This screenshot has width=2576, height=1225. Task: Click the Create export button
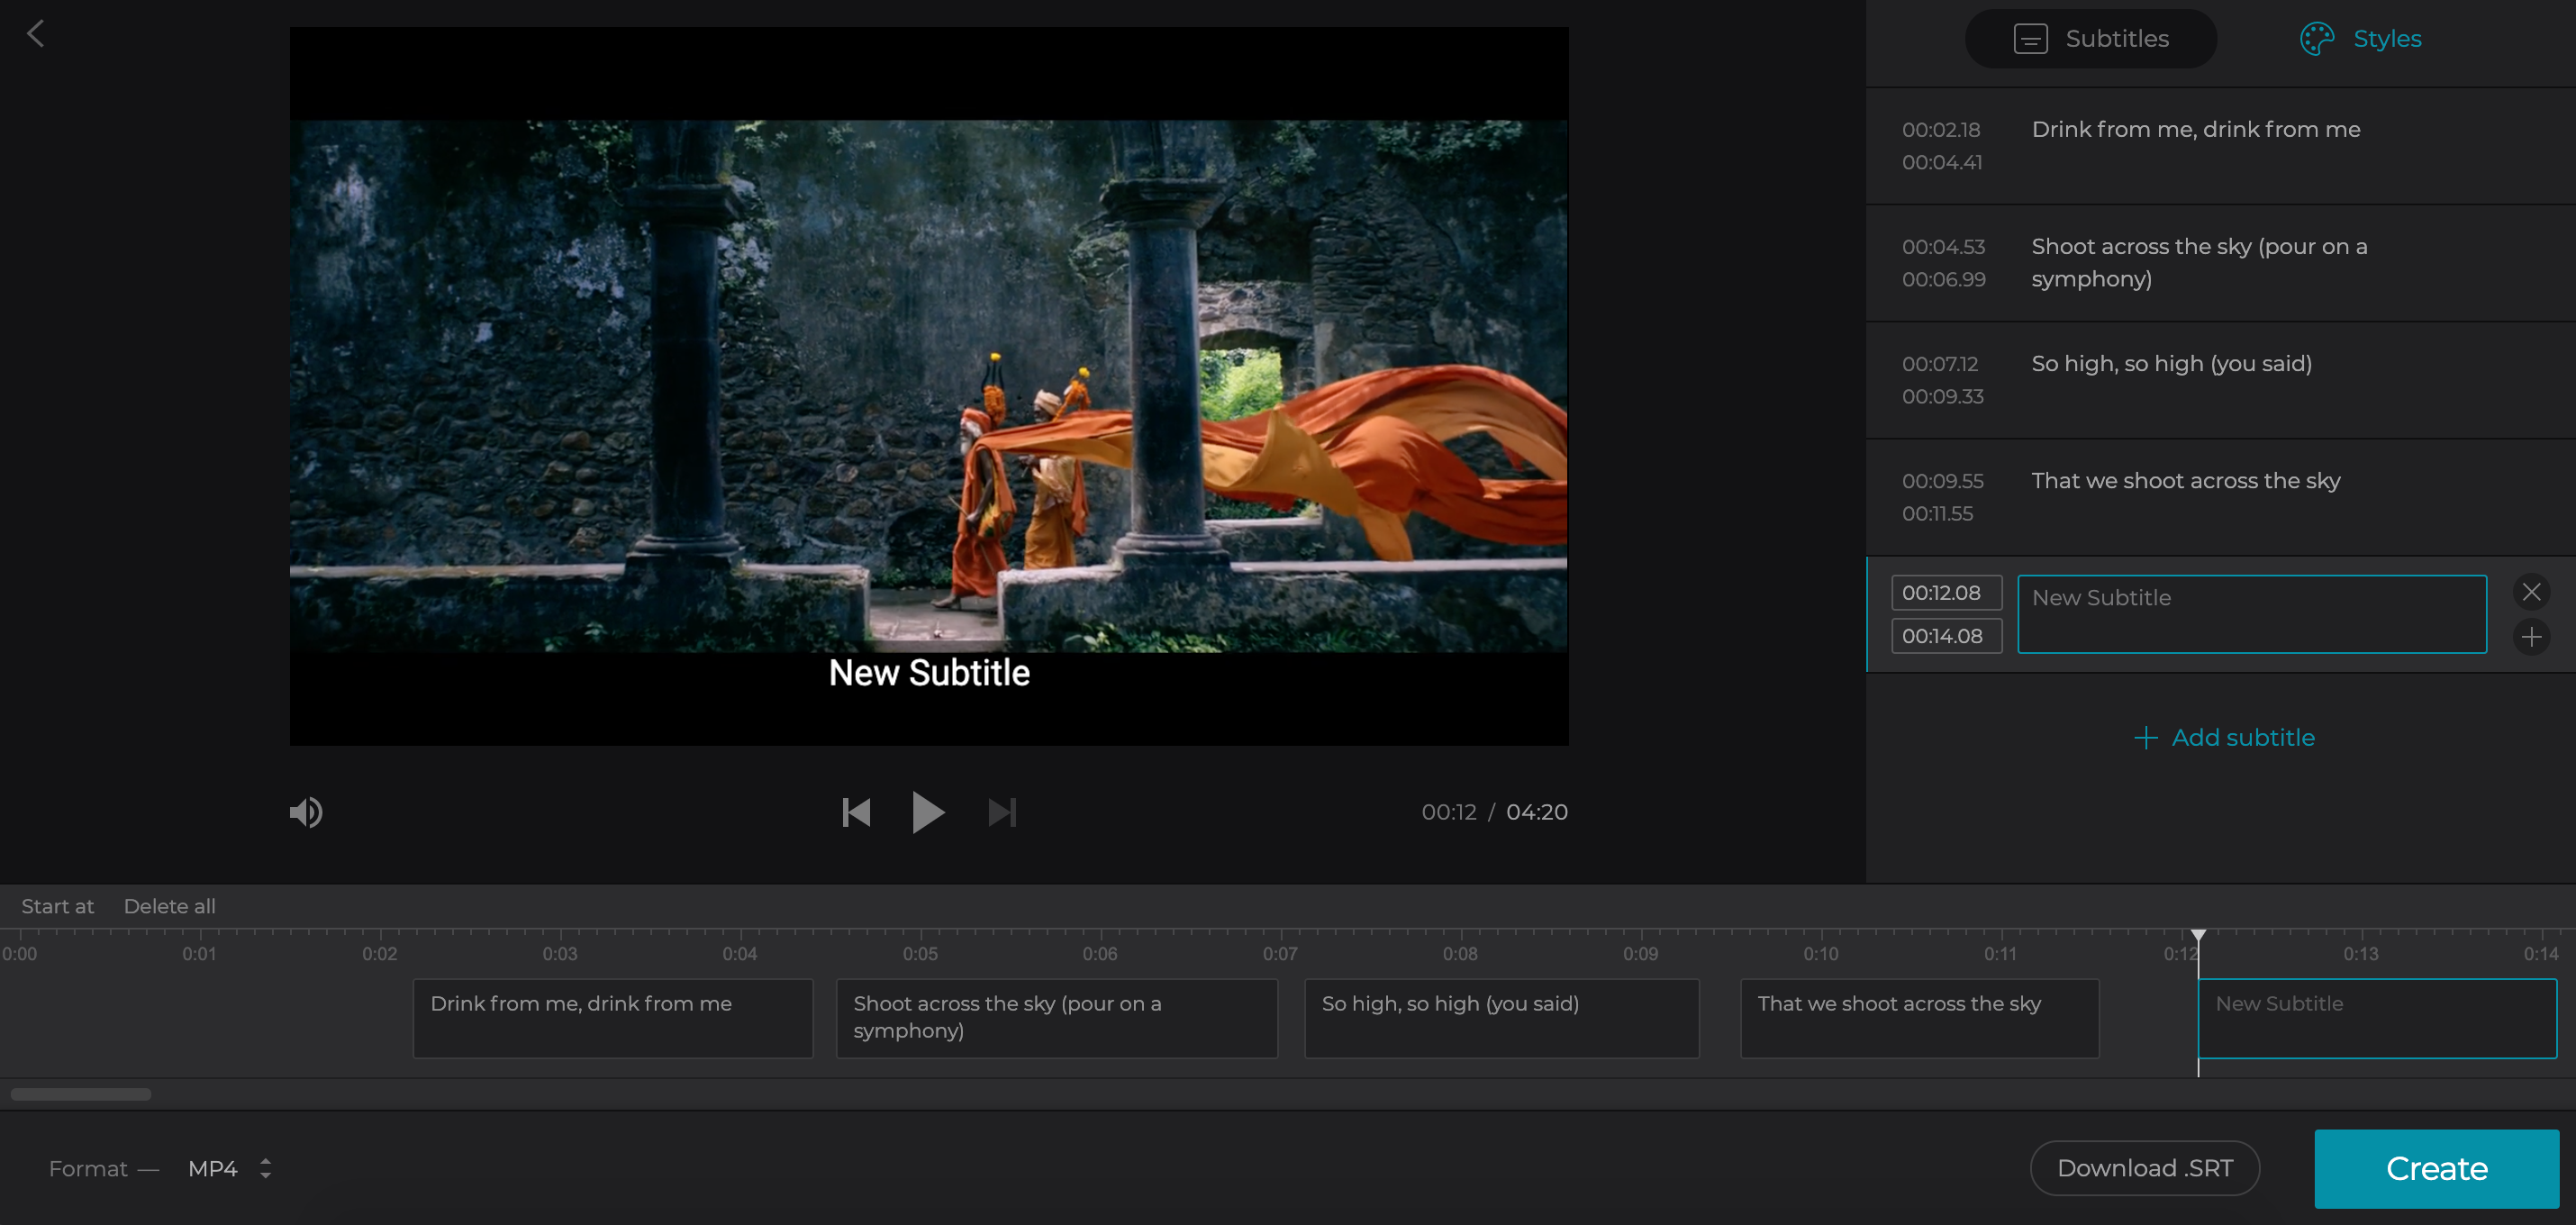pyautogui.click(x=2438, y=1167)
